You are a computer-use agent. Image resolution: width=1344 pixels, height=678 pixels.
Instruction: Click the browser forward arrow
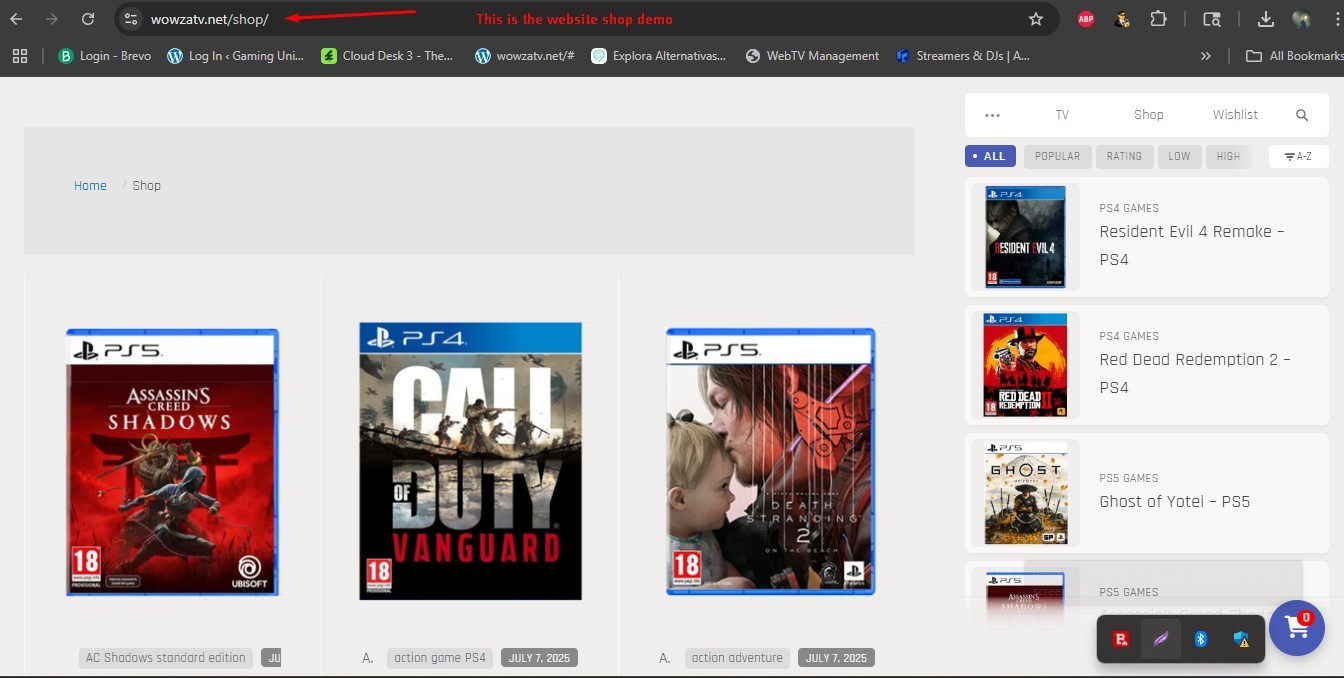[52, 19]
